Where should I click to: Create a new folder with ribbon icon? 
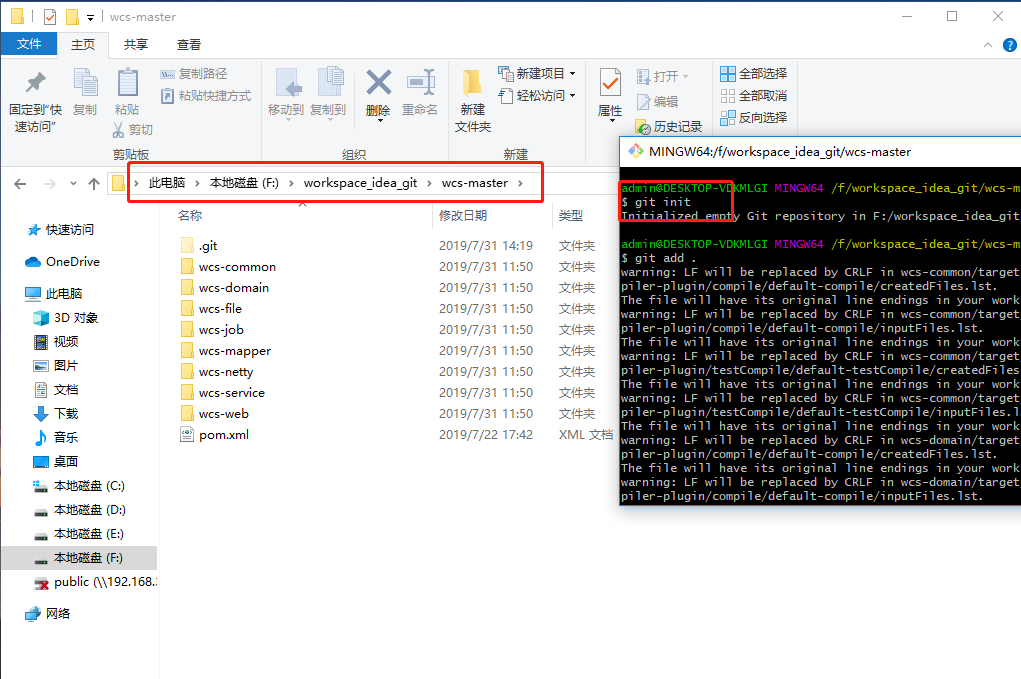473,85
